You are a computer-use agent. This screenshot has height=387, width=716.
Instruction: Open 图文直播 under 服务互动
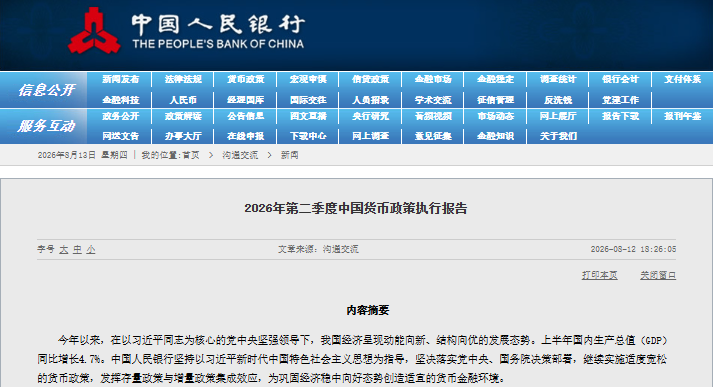pos(308,116)
